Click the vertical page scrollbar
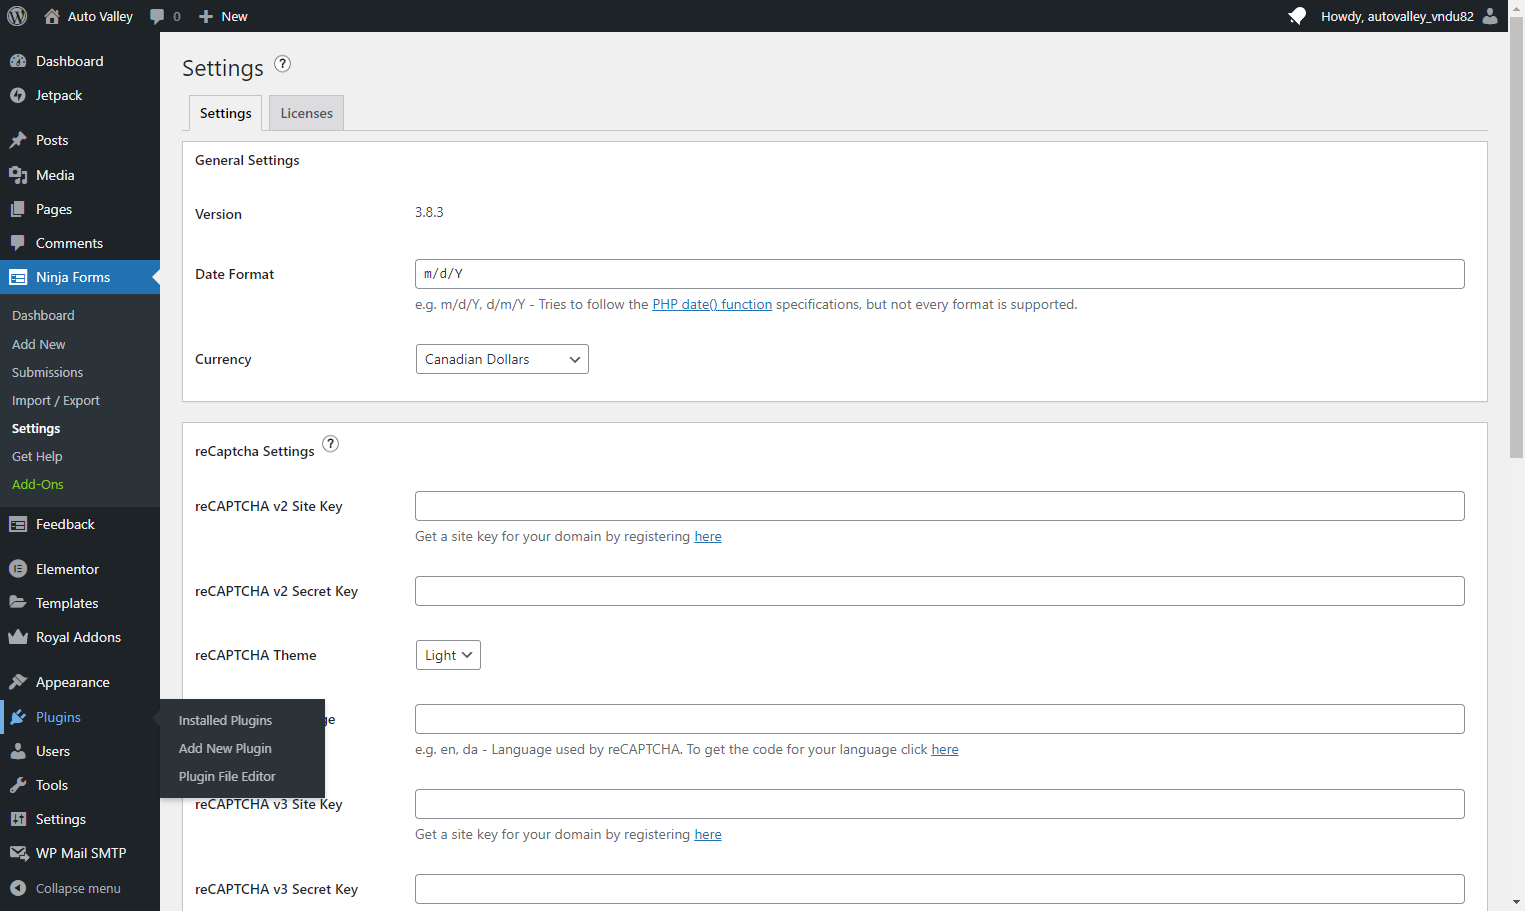1525x911 pixels. pos(1516,237)
